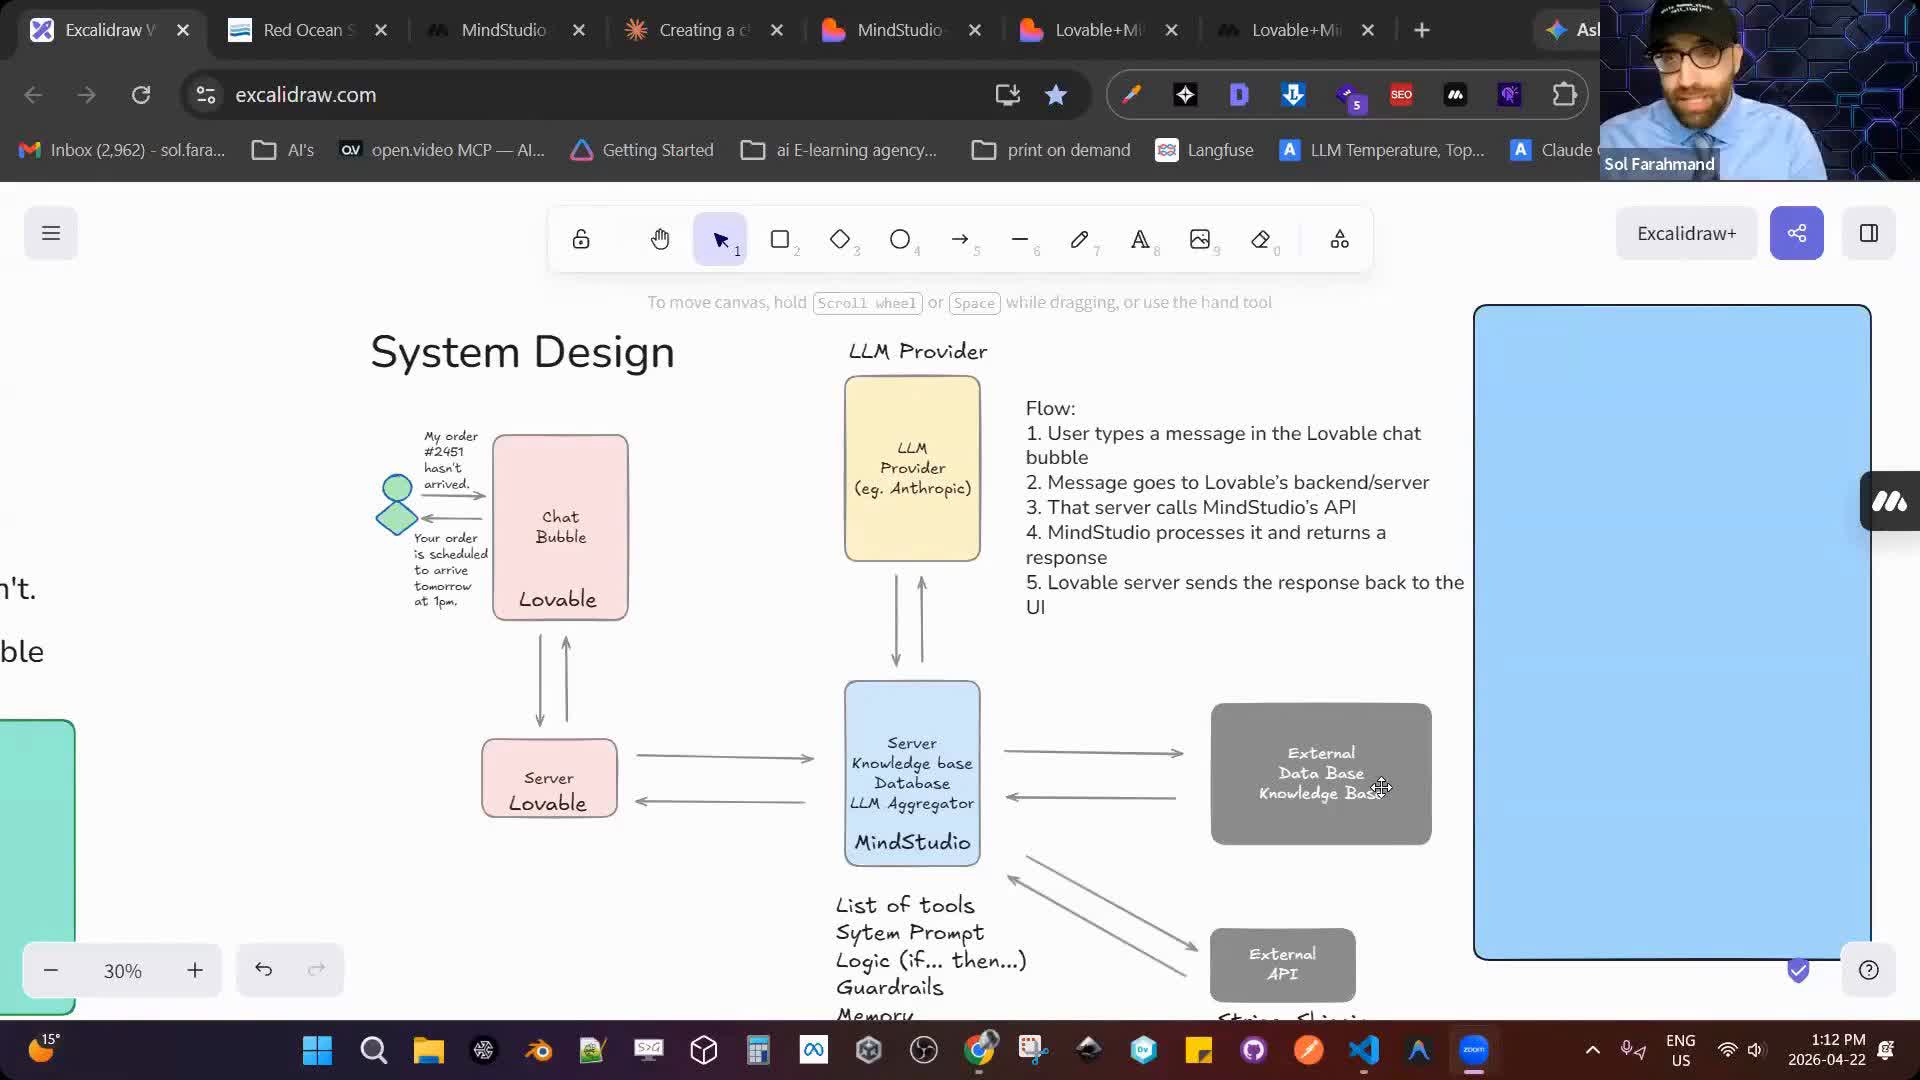Open the Langfuse bookmark
Image resolution: width=1920 pixels, height=1080 pixels.
pyautogui.click(x=1204, y=150)
